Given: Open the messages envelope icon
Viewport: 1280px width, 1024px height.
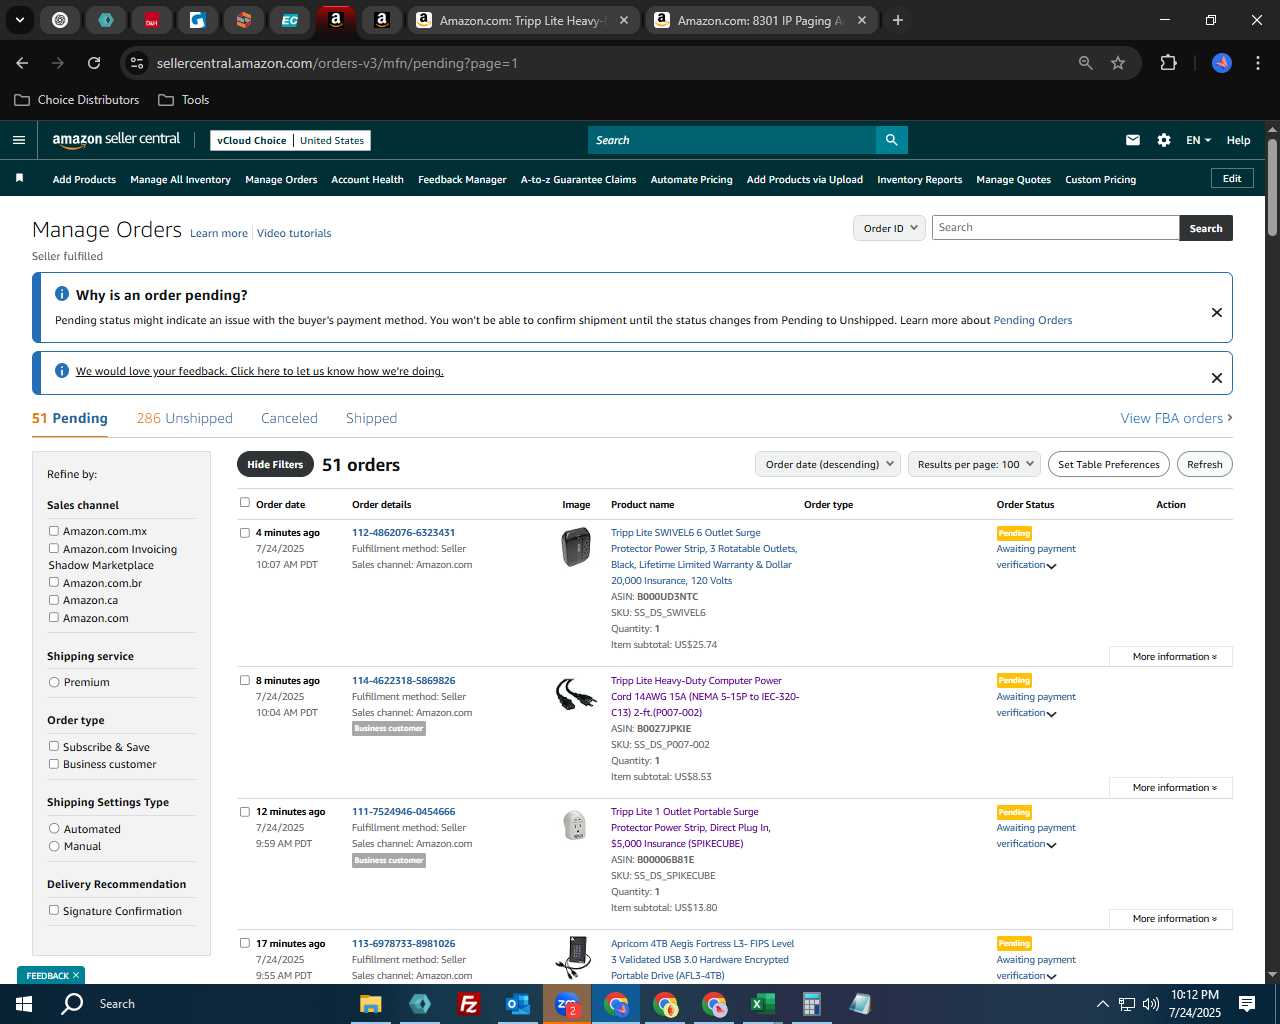Looking at the screenshot, I should point(1133,140).
